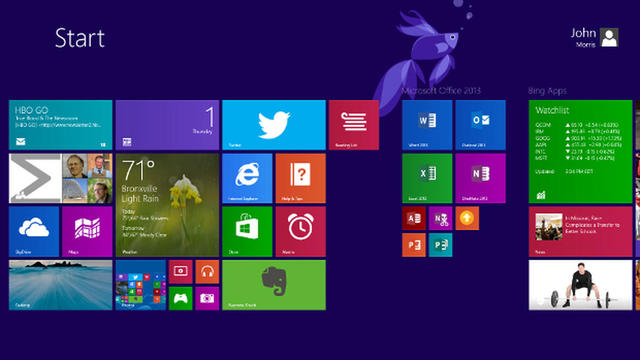Launch the Twitter tile
The height and width of the screenshot is (360, 640).
(x=274, y=125)
